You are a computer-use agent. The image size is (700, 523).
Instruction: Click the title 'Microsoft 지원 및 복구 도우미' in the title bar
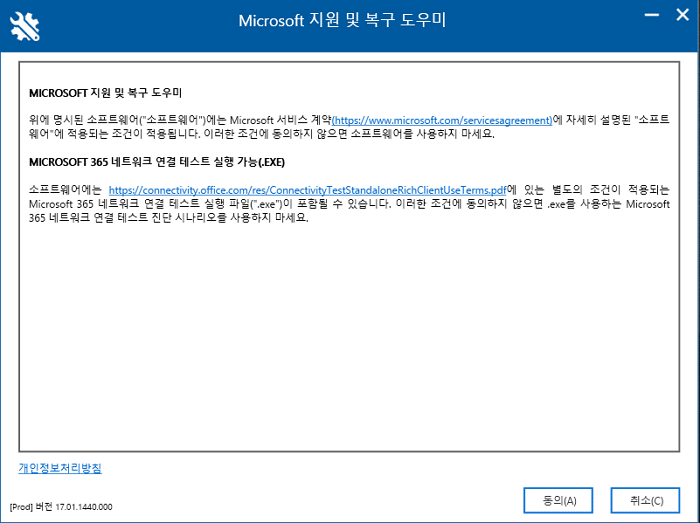tap(342, 21)
